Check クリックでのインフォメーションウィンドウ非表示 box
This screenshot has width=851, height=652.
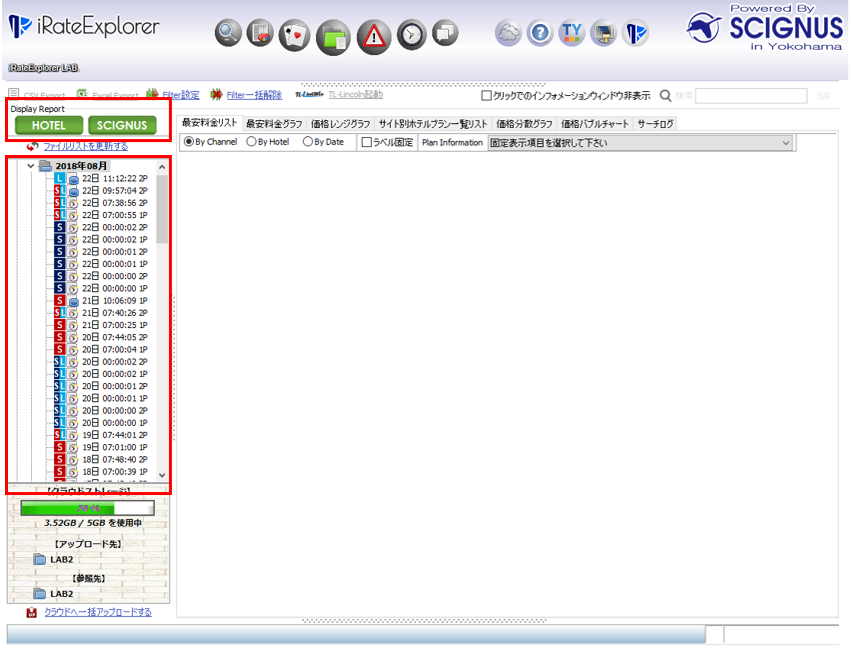click(x=487, y=96)
